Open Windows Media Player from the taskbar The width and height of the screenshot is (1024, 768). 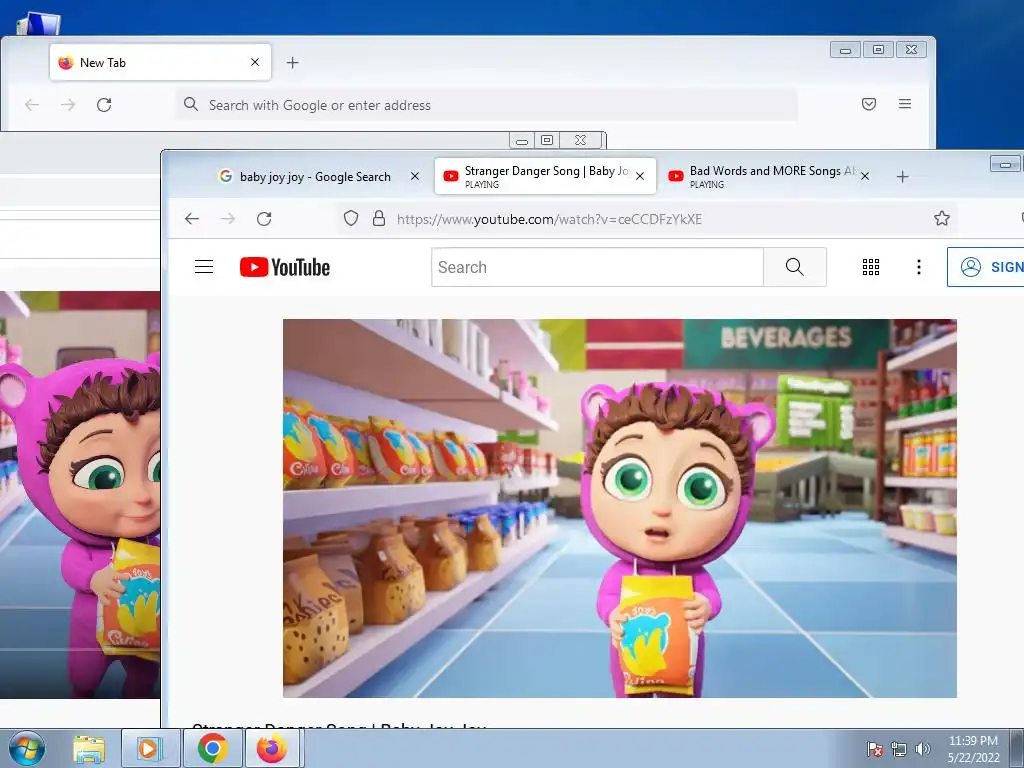150,748
